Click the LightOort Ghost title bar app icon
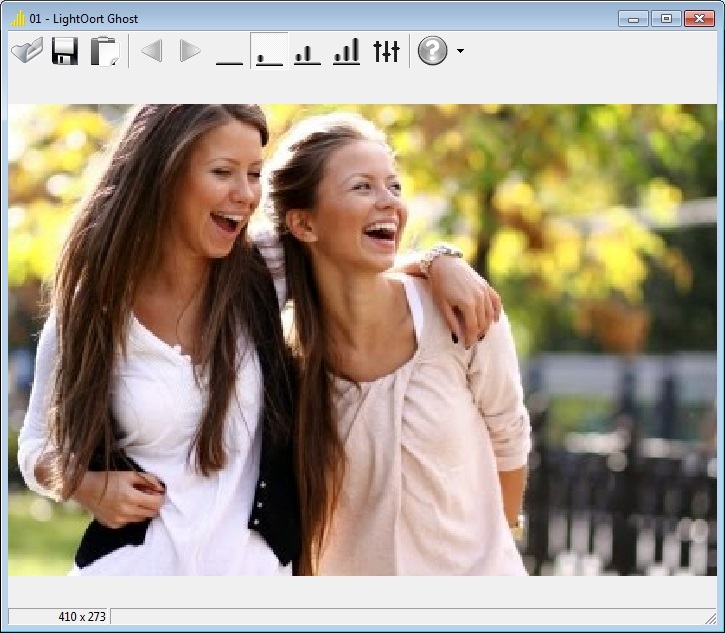 tap(18, 18)
